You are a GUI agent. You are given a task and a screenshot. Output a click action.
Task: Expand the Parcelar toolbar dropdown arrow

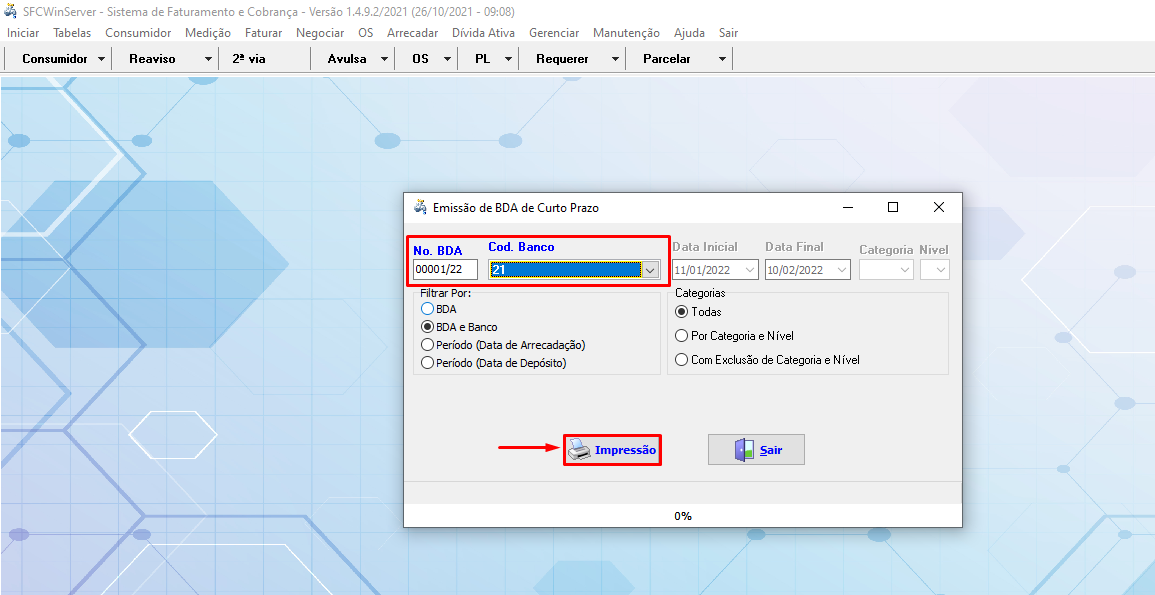(x=722, y=59)
